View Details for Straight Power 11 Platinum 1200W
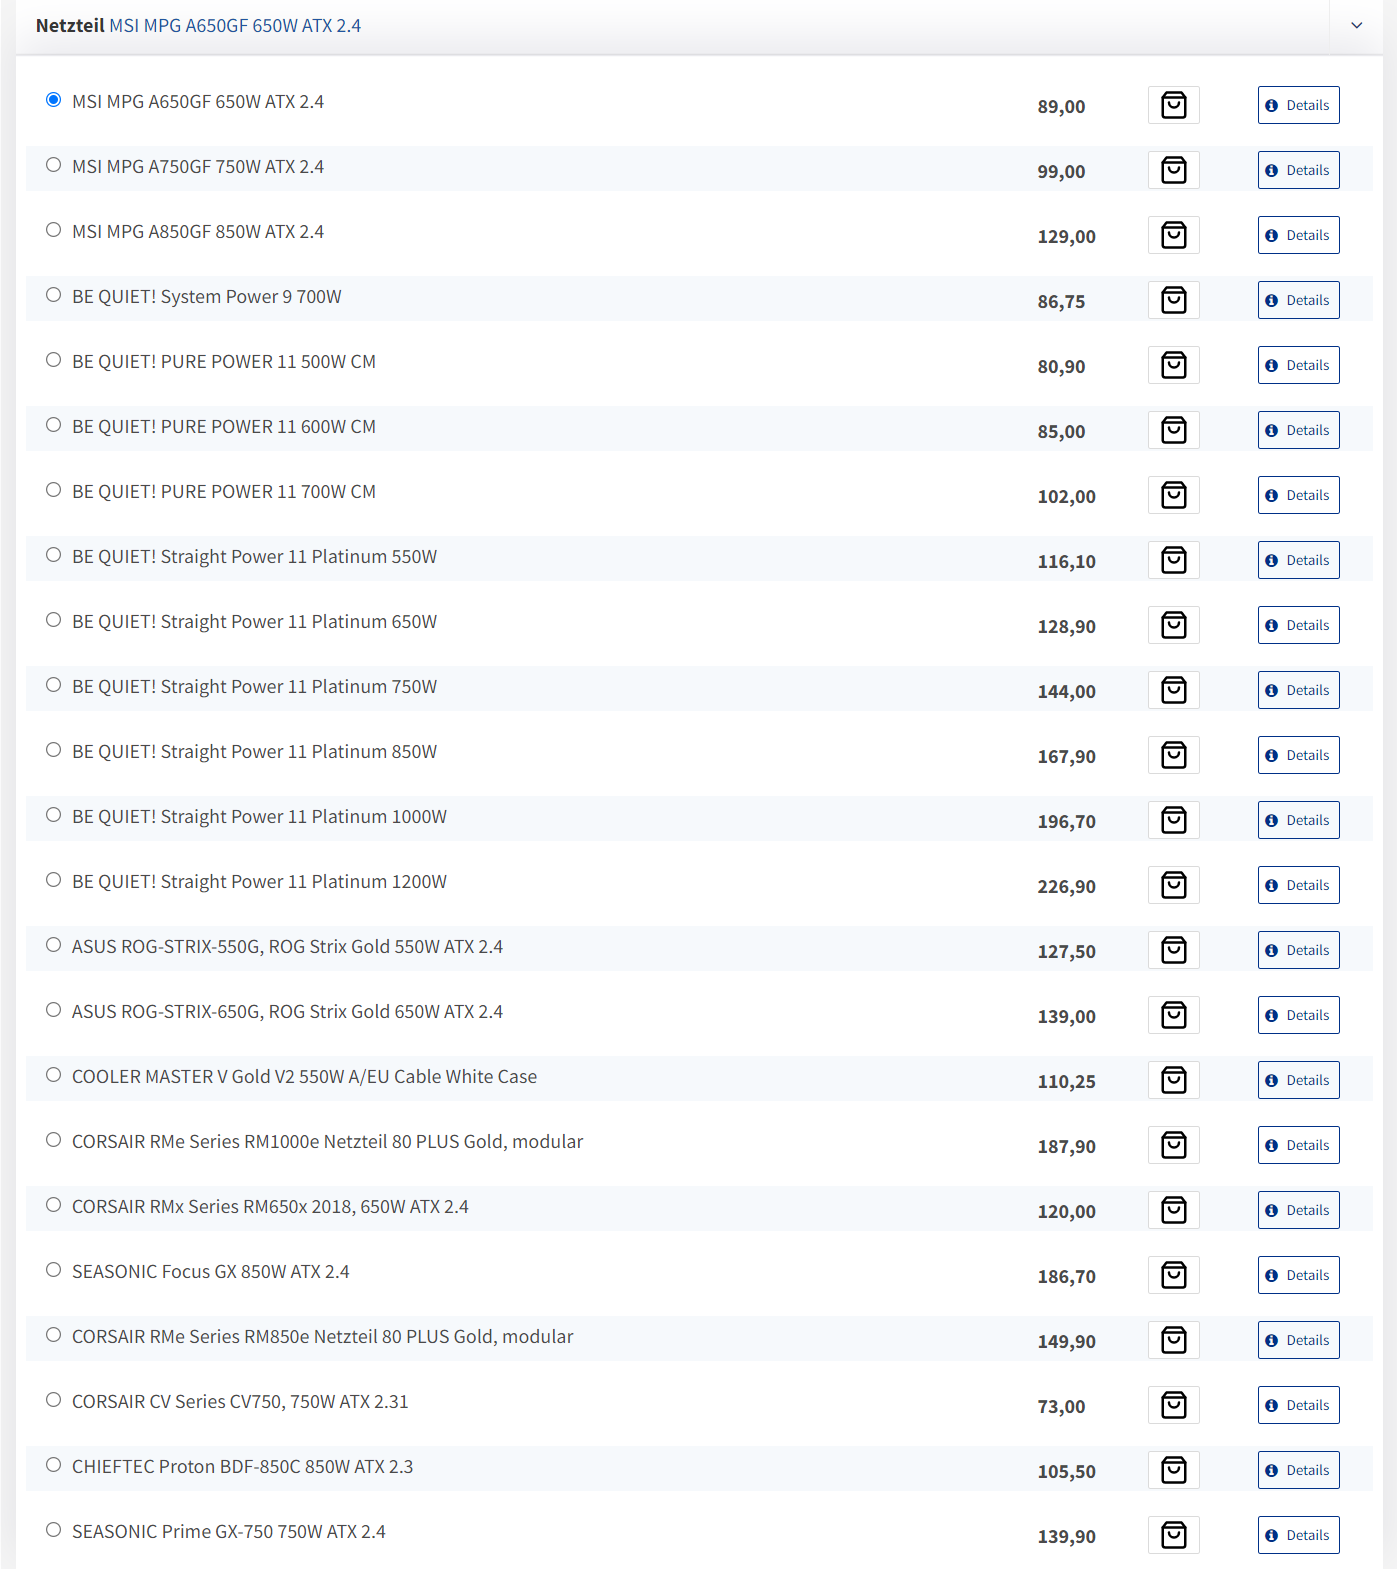Viewport: 1397px width, 1569px height. 1298,885
